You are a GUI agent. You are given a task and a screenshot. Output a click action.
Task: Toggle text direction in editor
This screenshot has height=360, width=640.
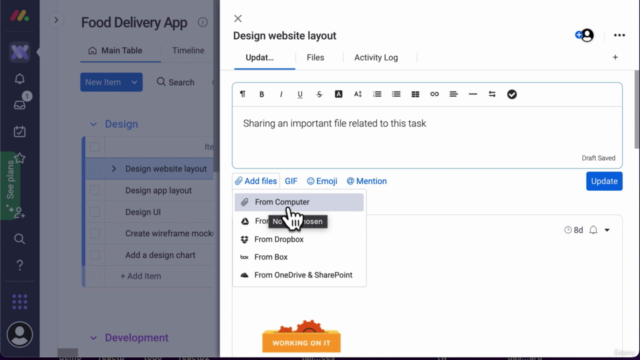pos(492,94)
